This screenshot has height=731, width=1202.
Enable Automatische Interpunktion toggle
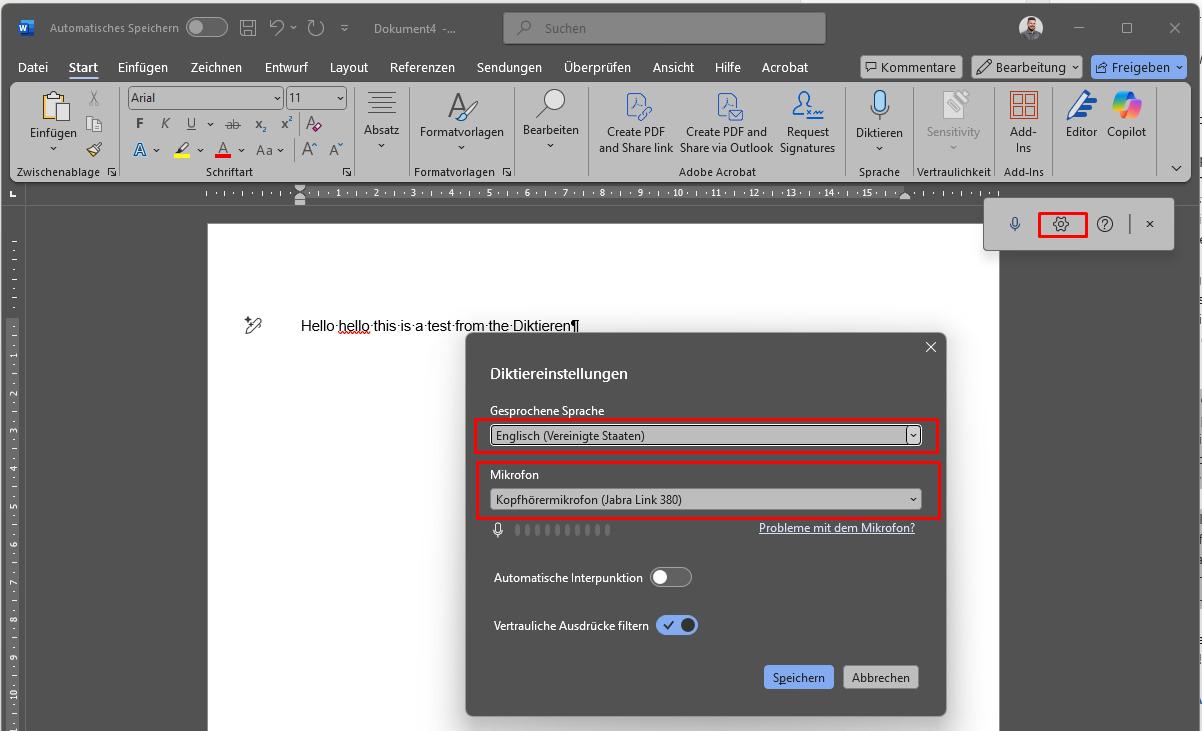671,577
